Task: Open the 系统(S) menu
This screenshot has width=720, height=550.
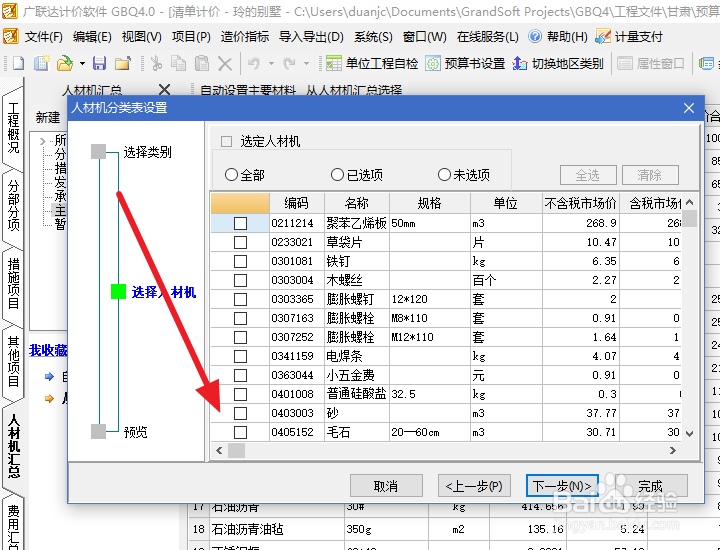Action: [373, 37]
